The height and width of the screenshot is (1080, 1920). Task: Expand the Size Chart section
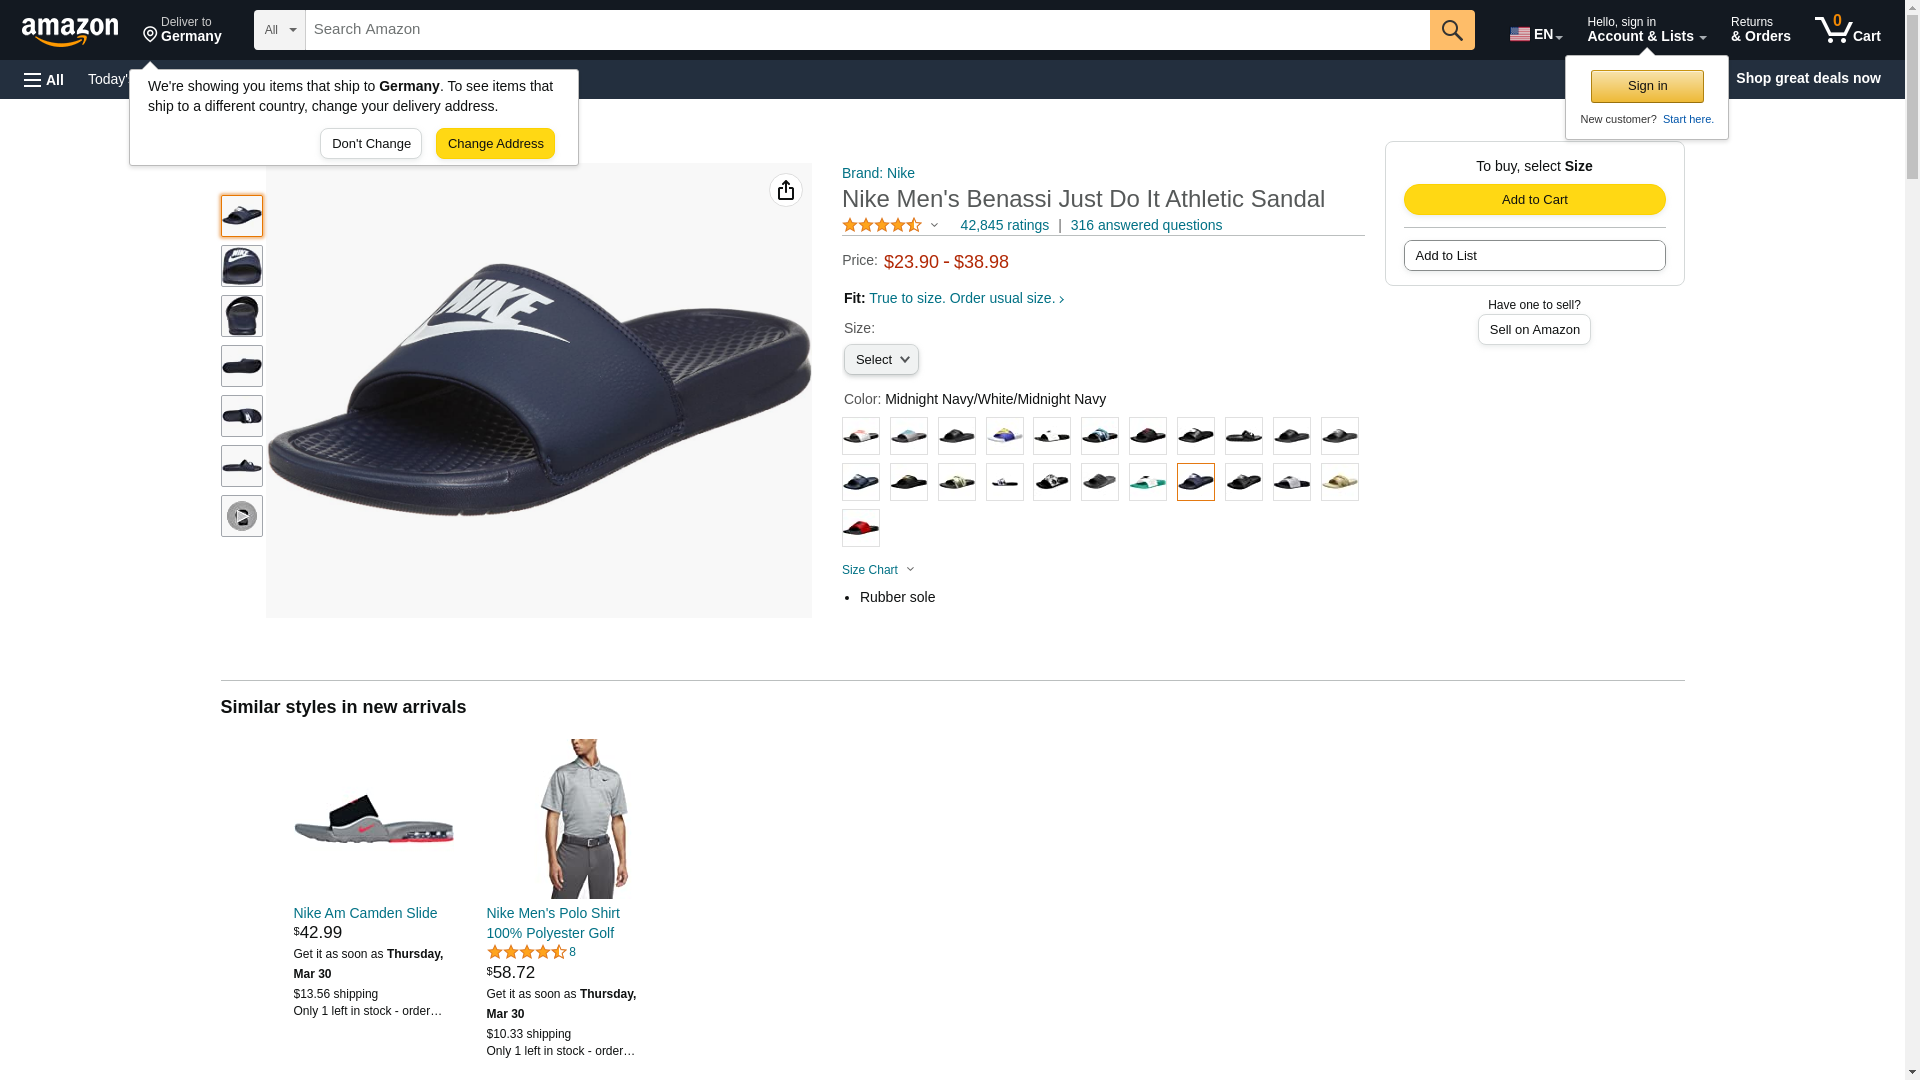878,570
